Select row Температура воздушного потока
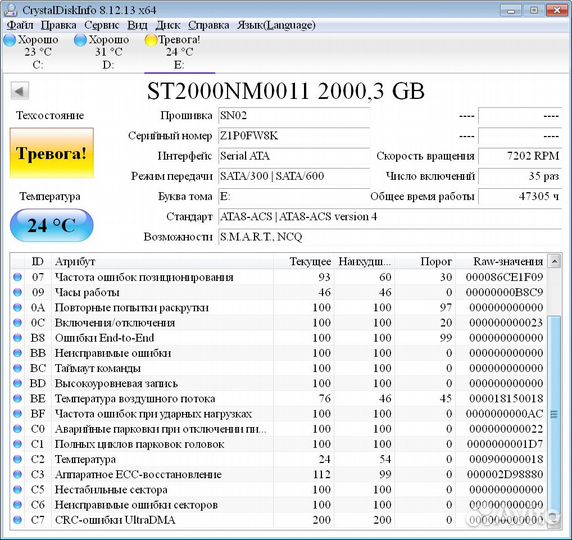572x540 pixels. click(x=279, y=398)
